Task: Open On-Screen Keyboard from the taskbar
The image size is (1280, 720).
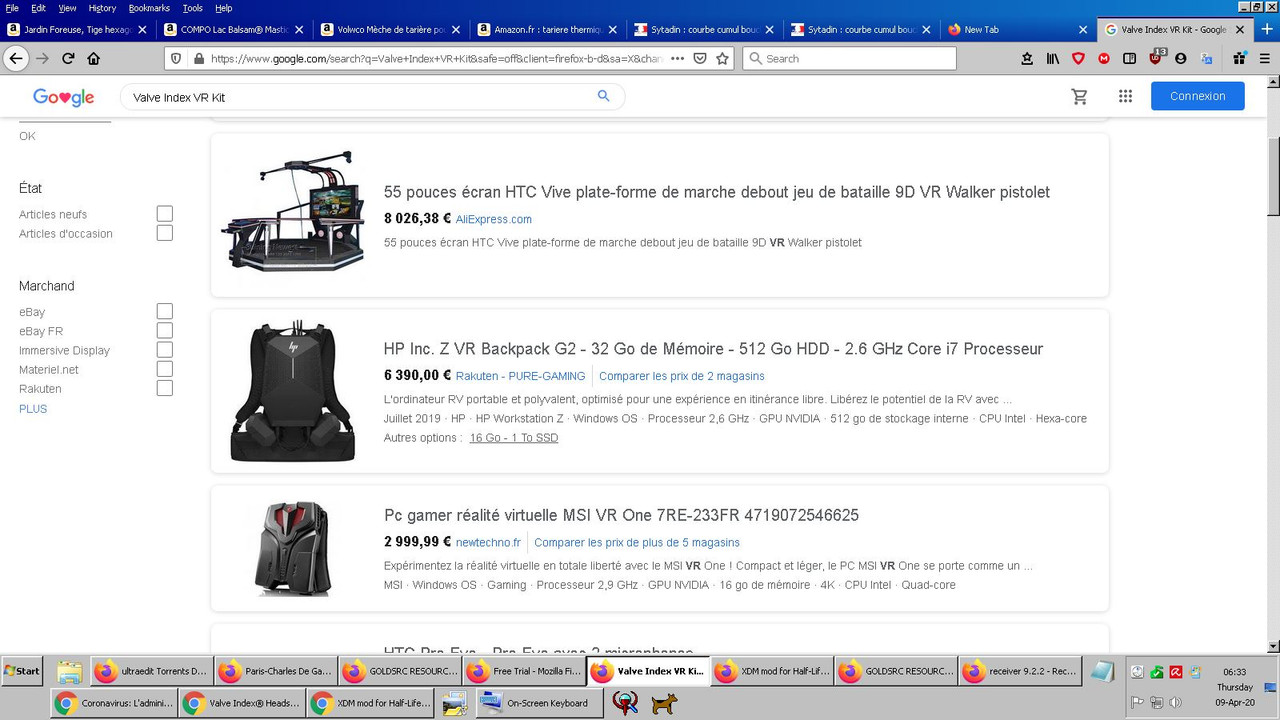Action: pos(540,703)
